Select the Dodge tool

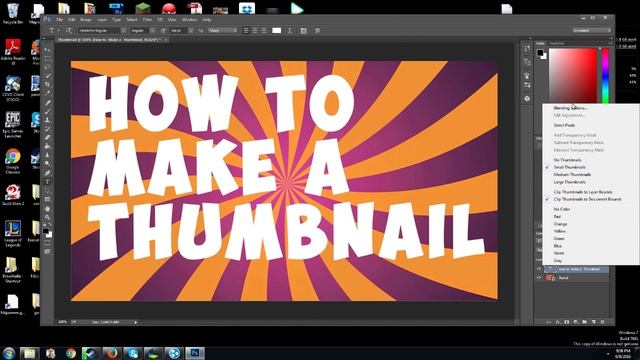tap(47, 164)
